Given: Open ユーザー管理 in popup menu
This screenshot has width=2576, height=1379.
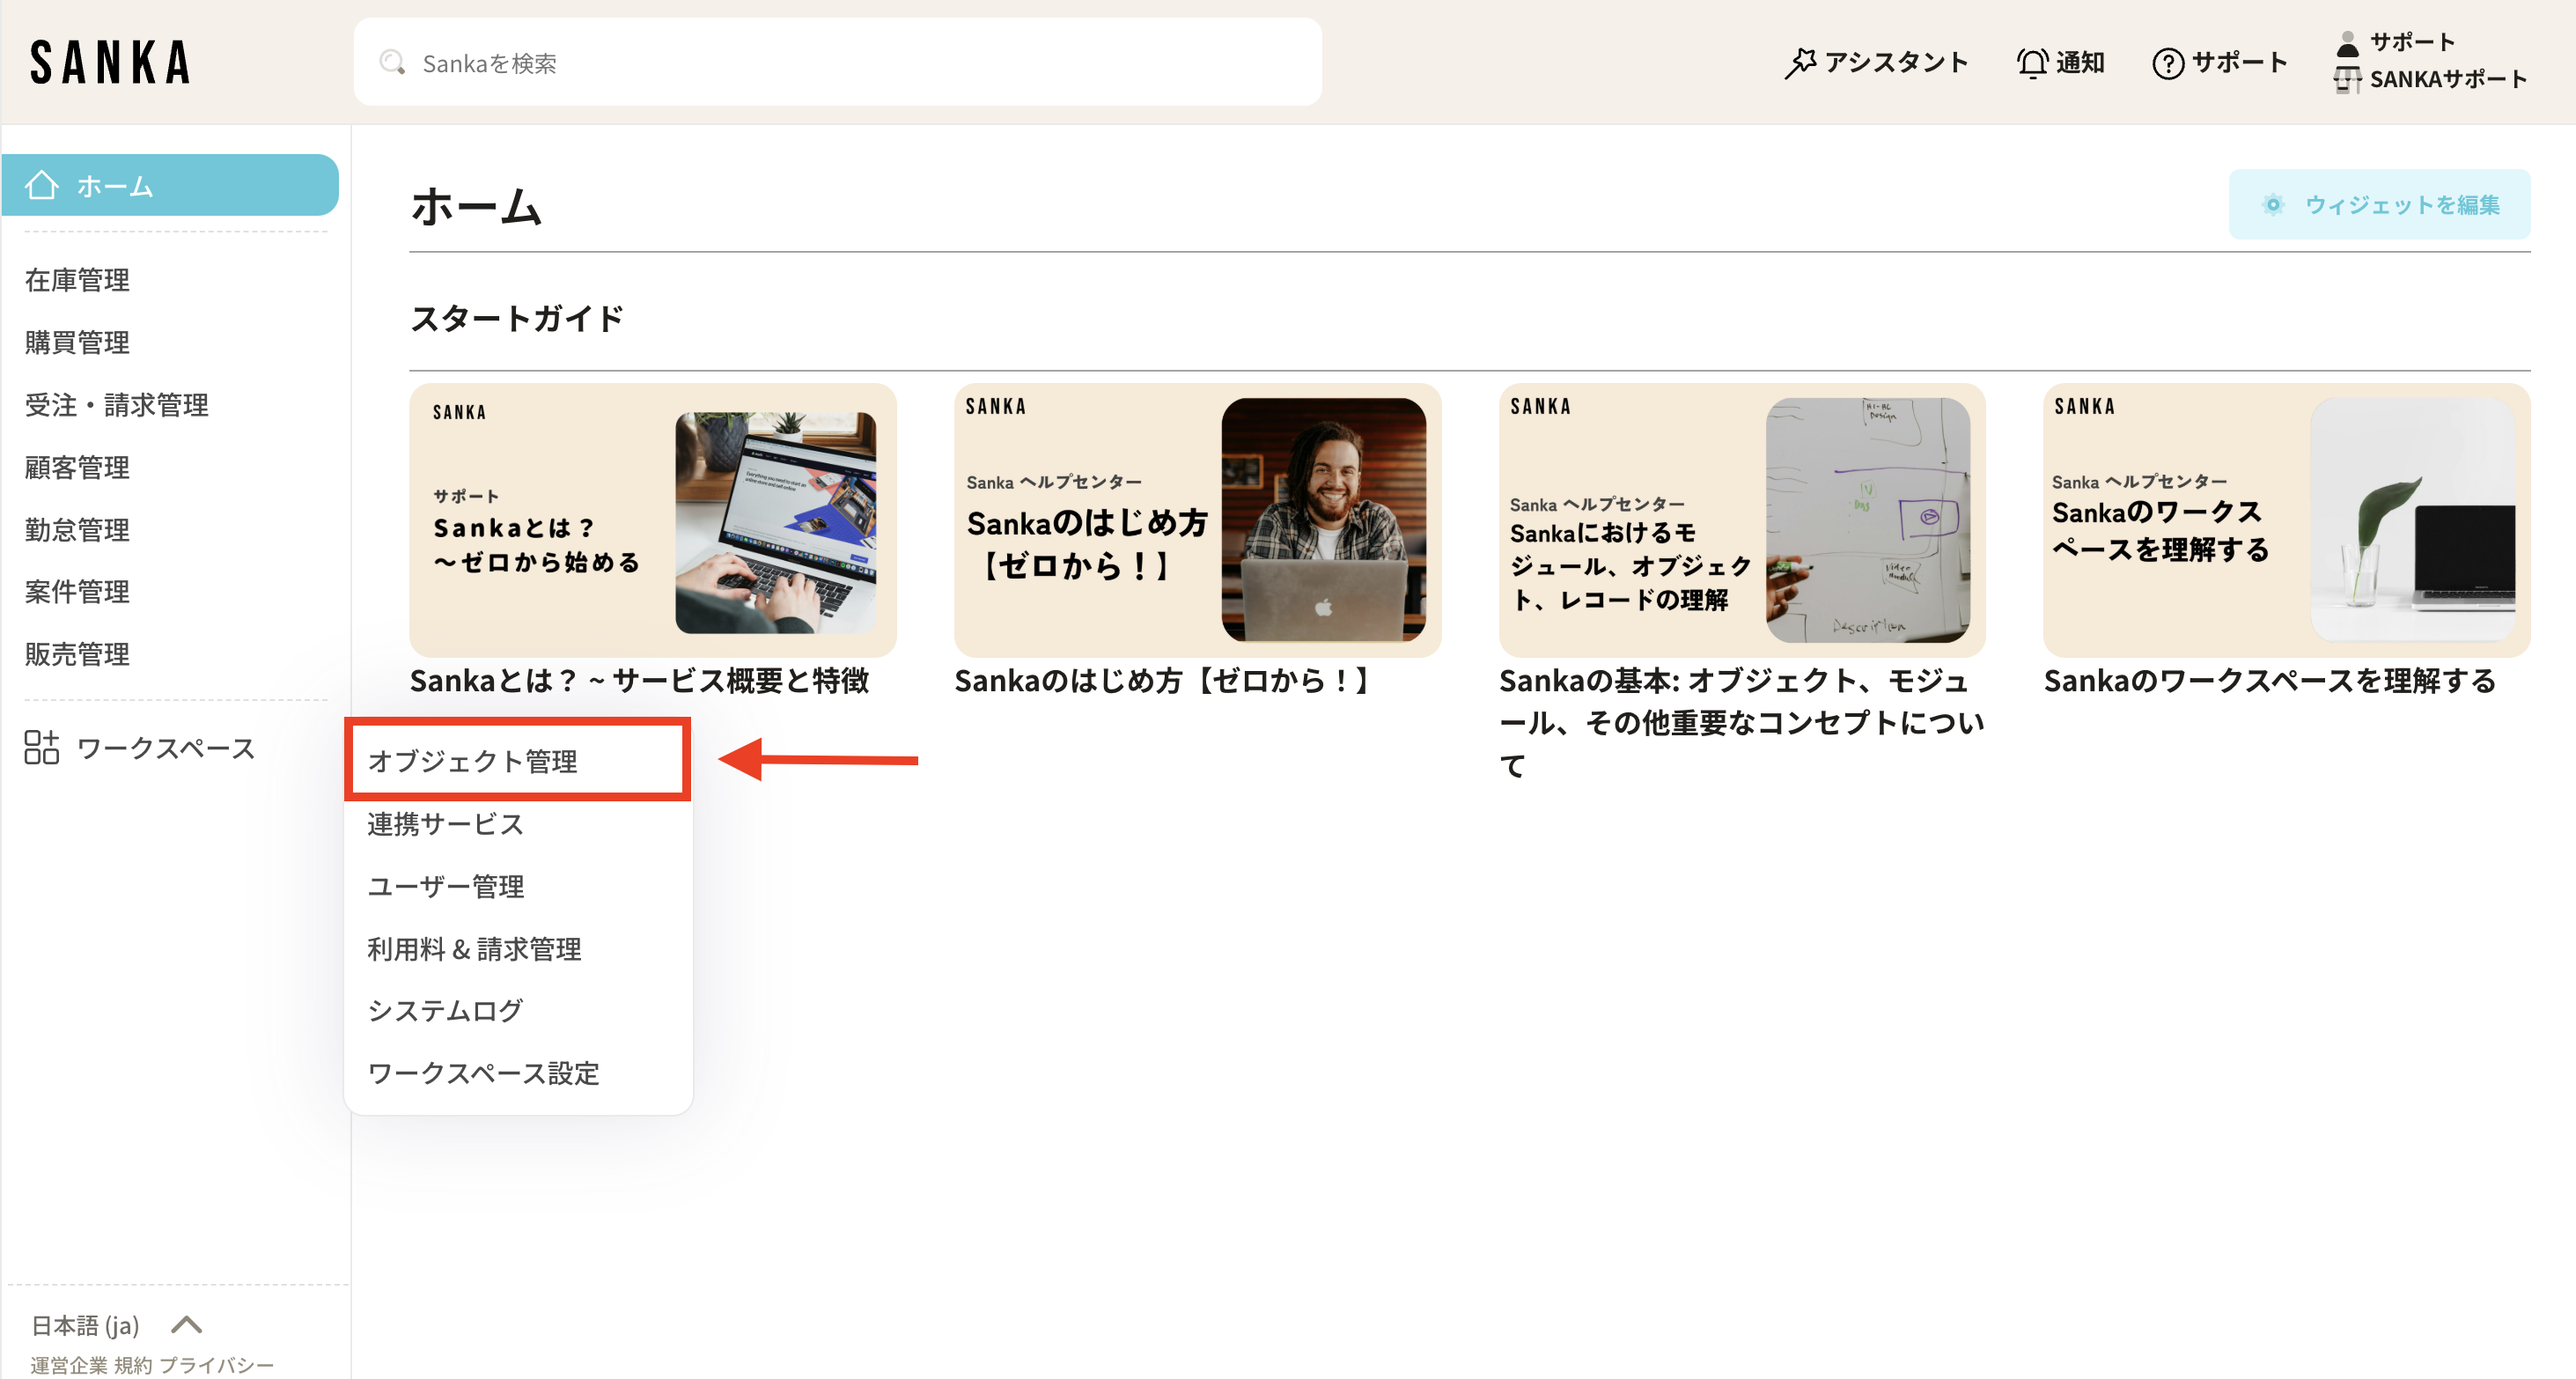Looking at the screenshot, I should [x=445, y=886].
